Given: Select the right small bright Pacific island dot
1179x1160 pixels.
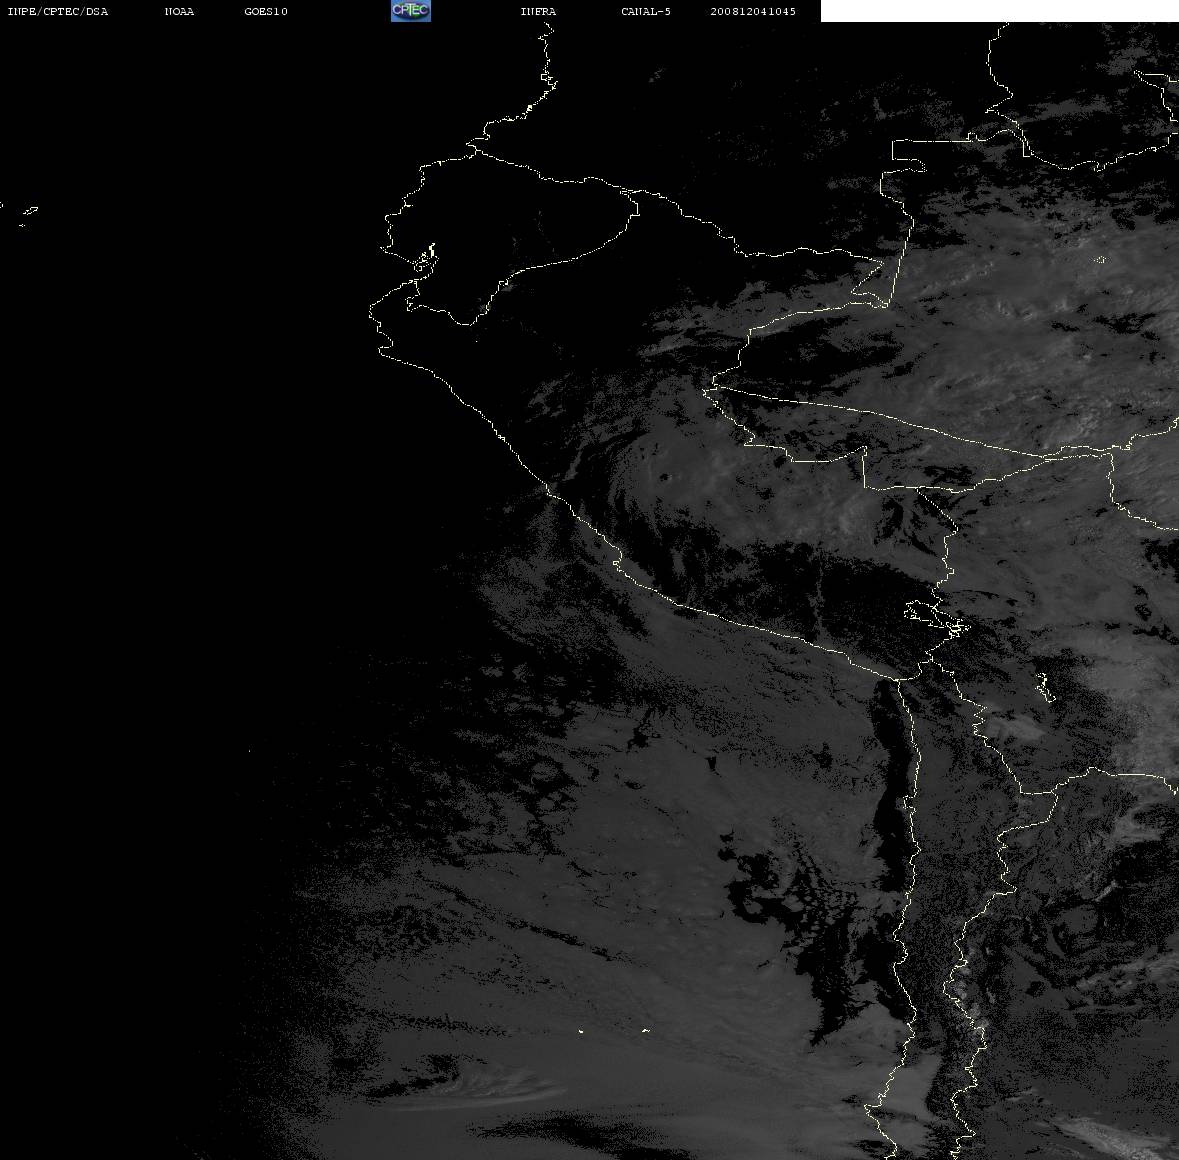Looking at the screenshot, I should tap(646, 1031).
